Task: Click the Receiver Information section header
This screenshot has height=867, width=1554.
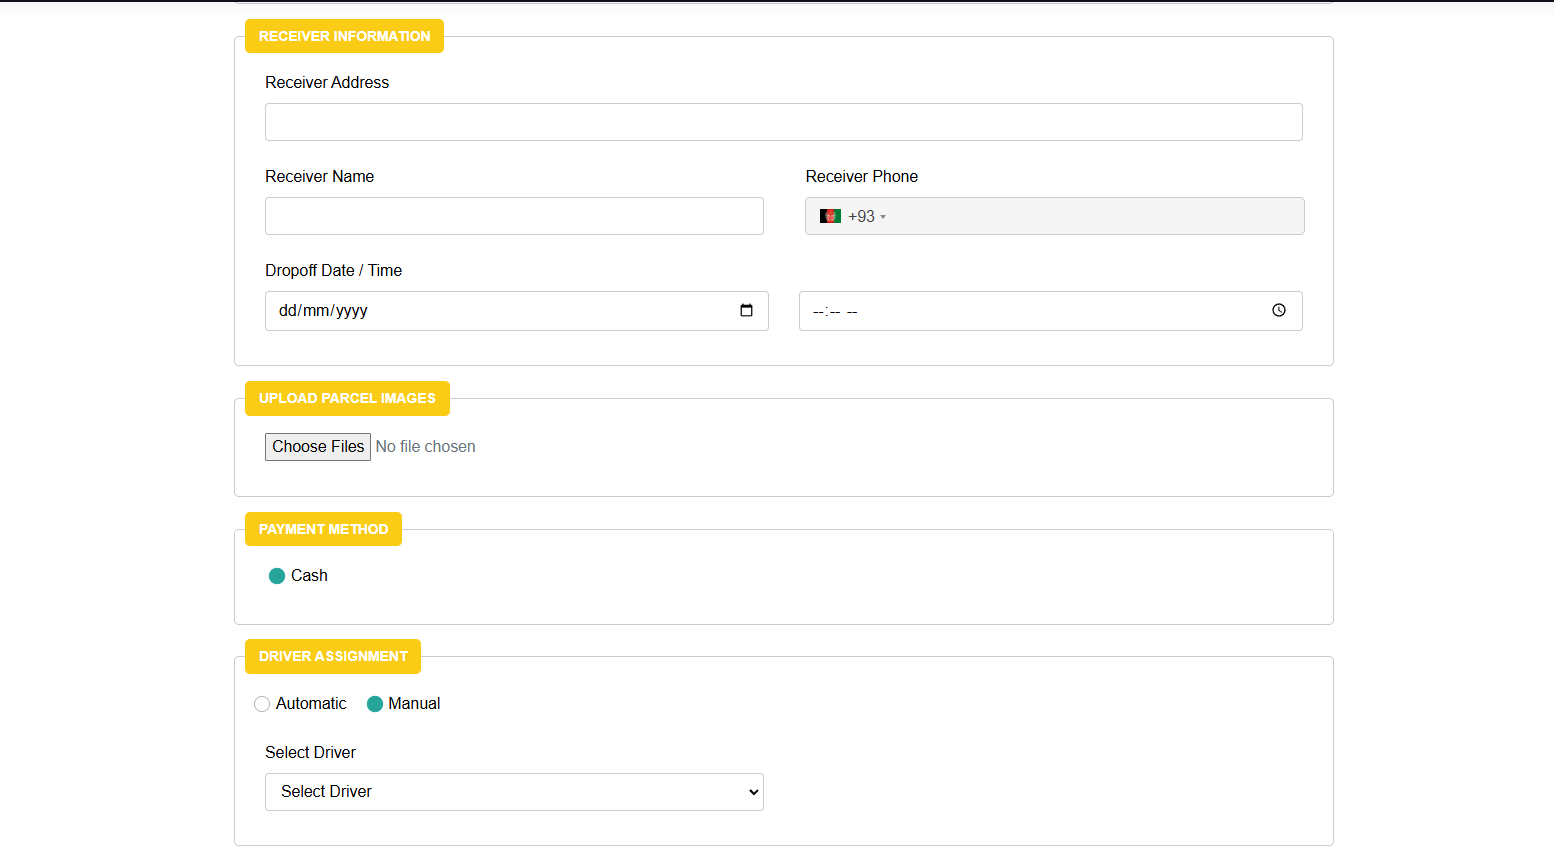Action: coord(344,36)
